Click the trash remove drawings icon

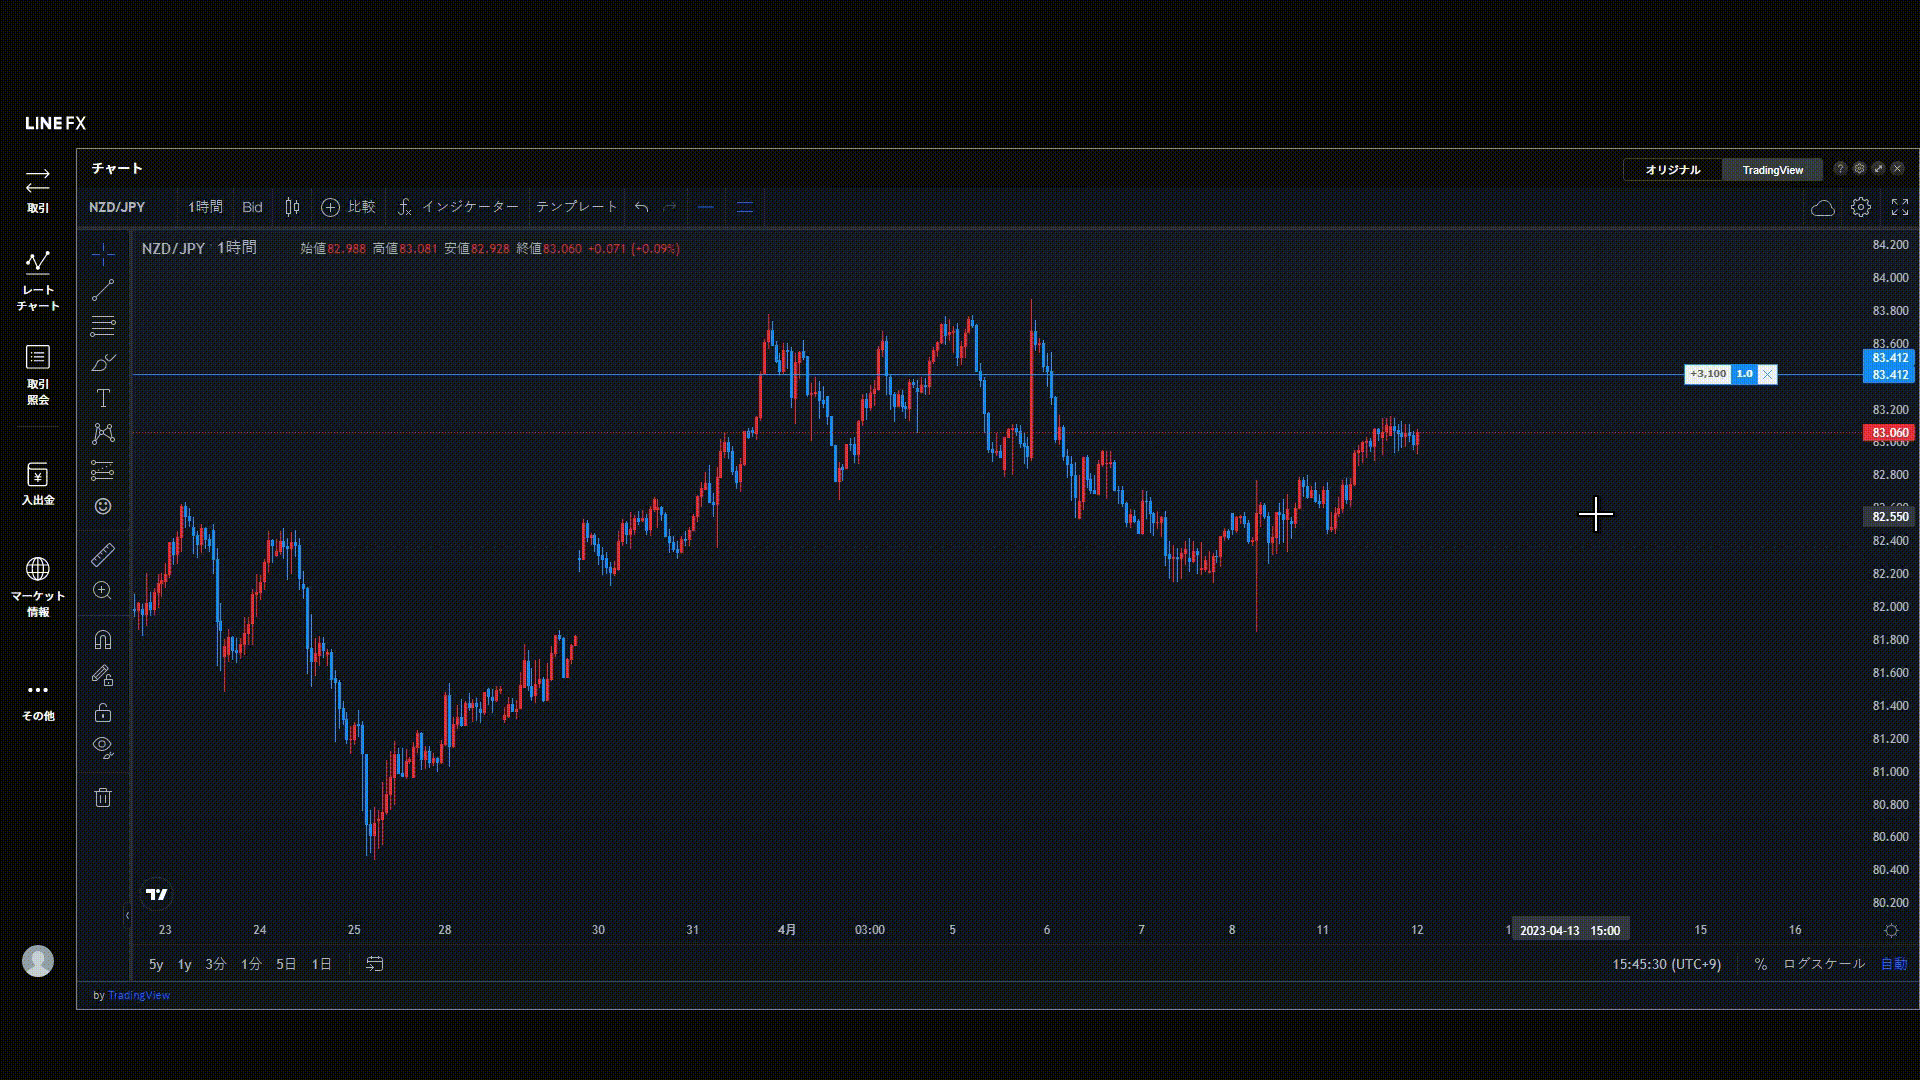(103, 797)
